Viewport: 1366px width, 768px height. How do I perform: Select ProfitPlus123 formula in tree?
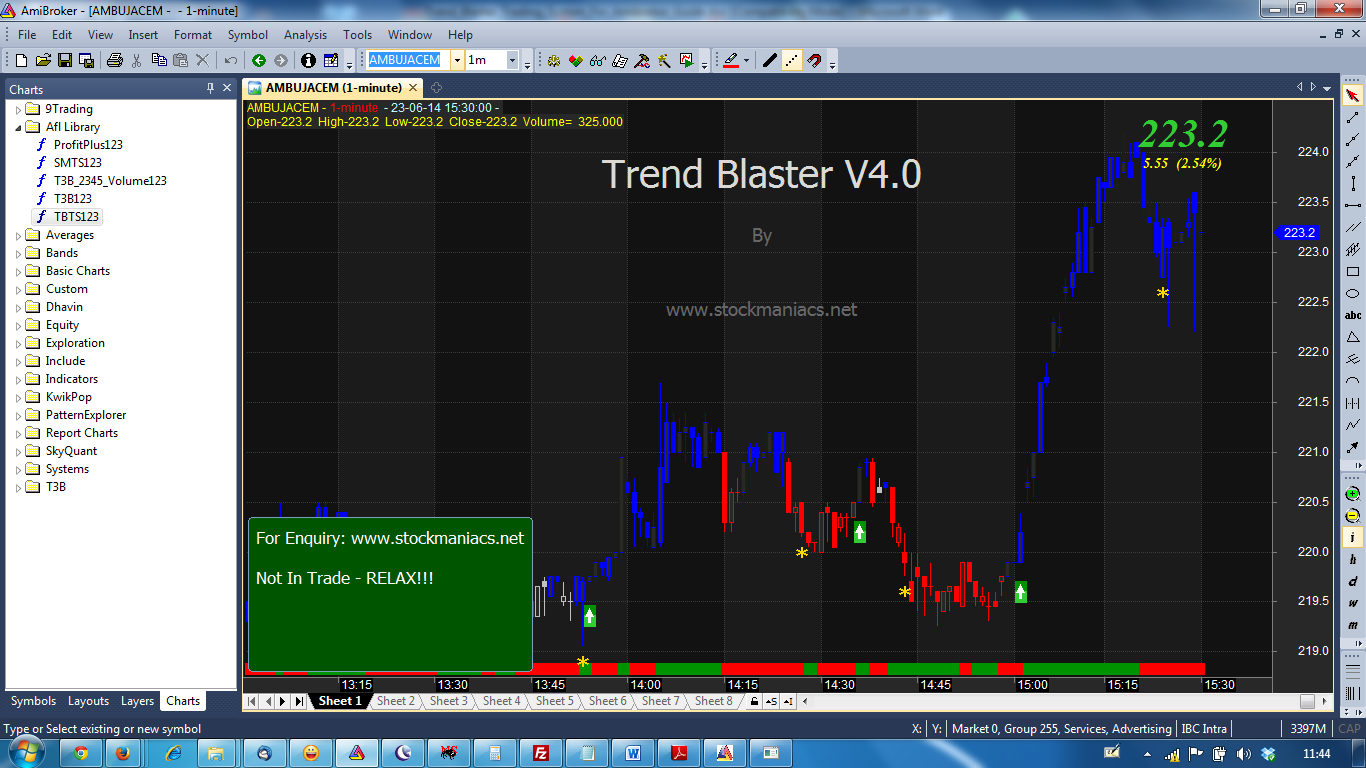point(88,145)
